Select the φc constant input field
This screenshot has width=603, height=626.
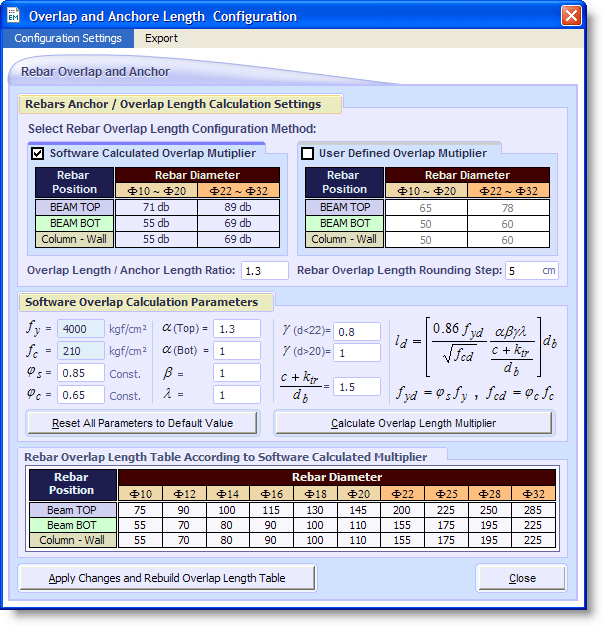tap(81, 394)
